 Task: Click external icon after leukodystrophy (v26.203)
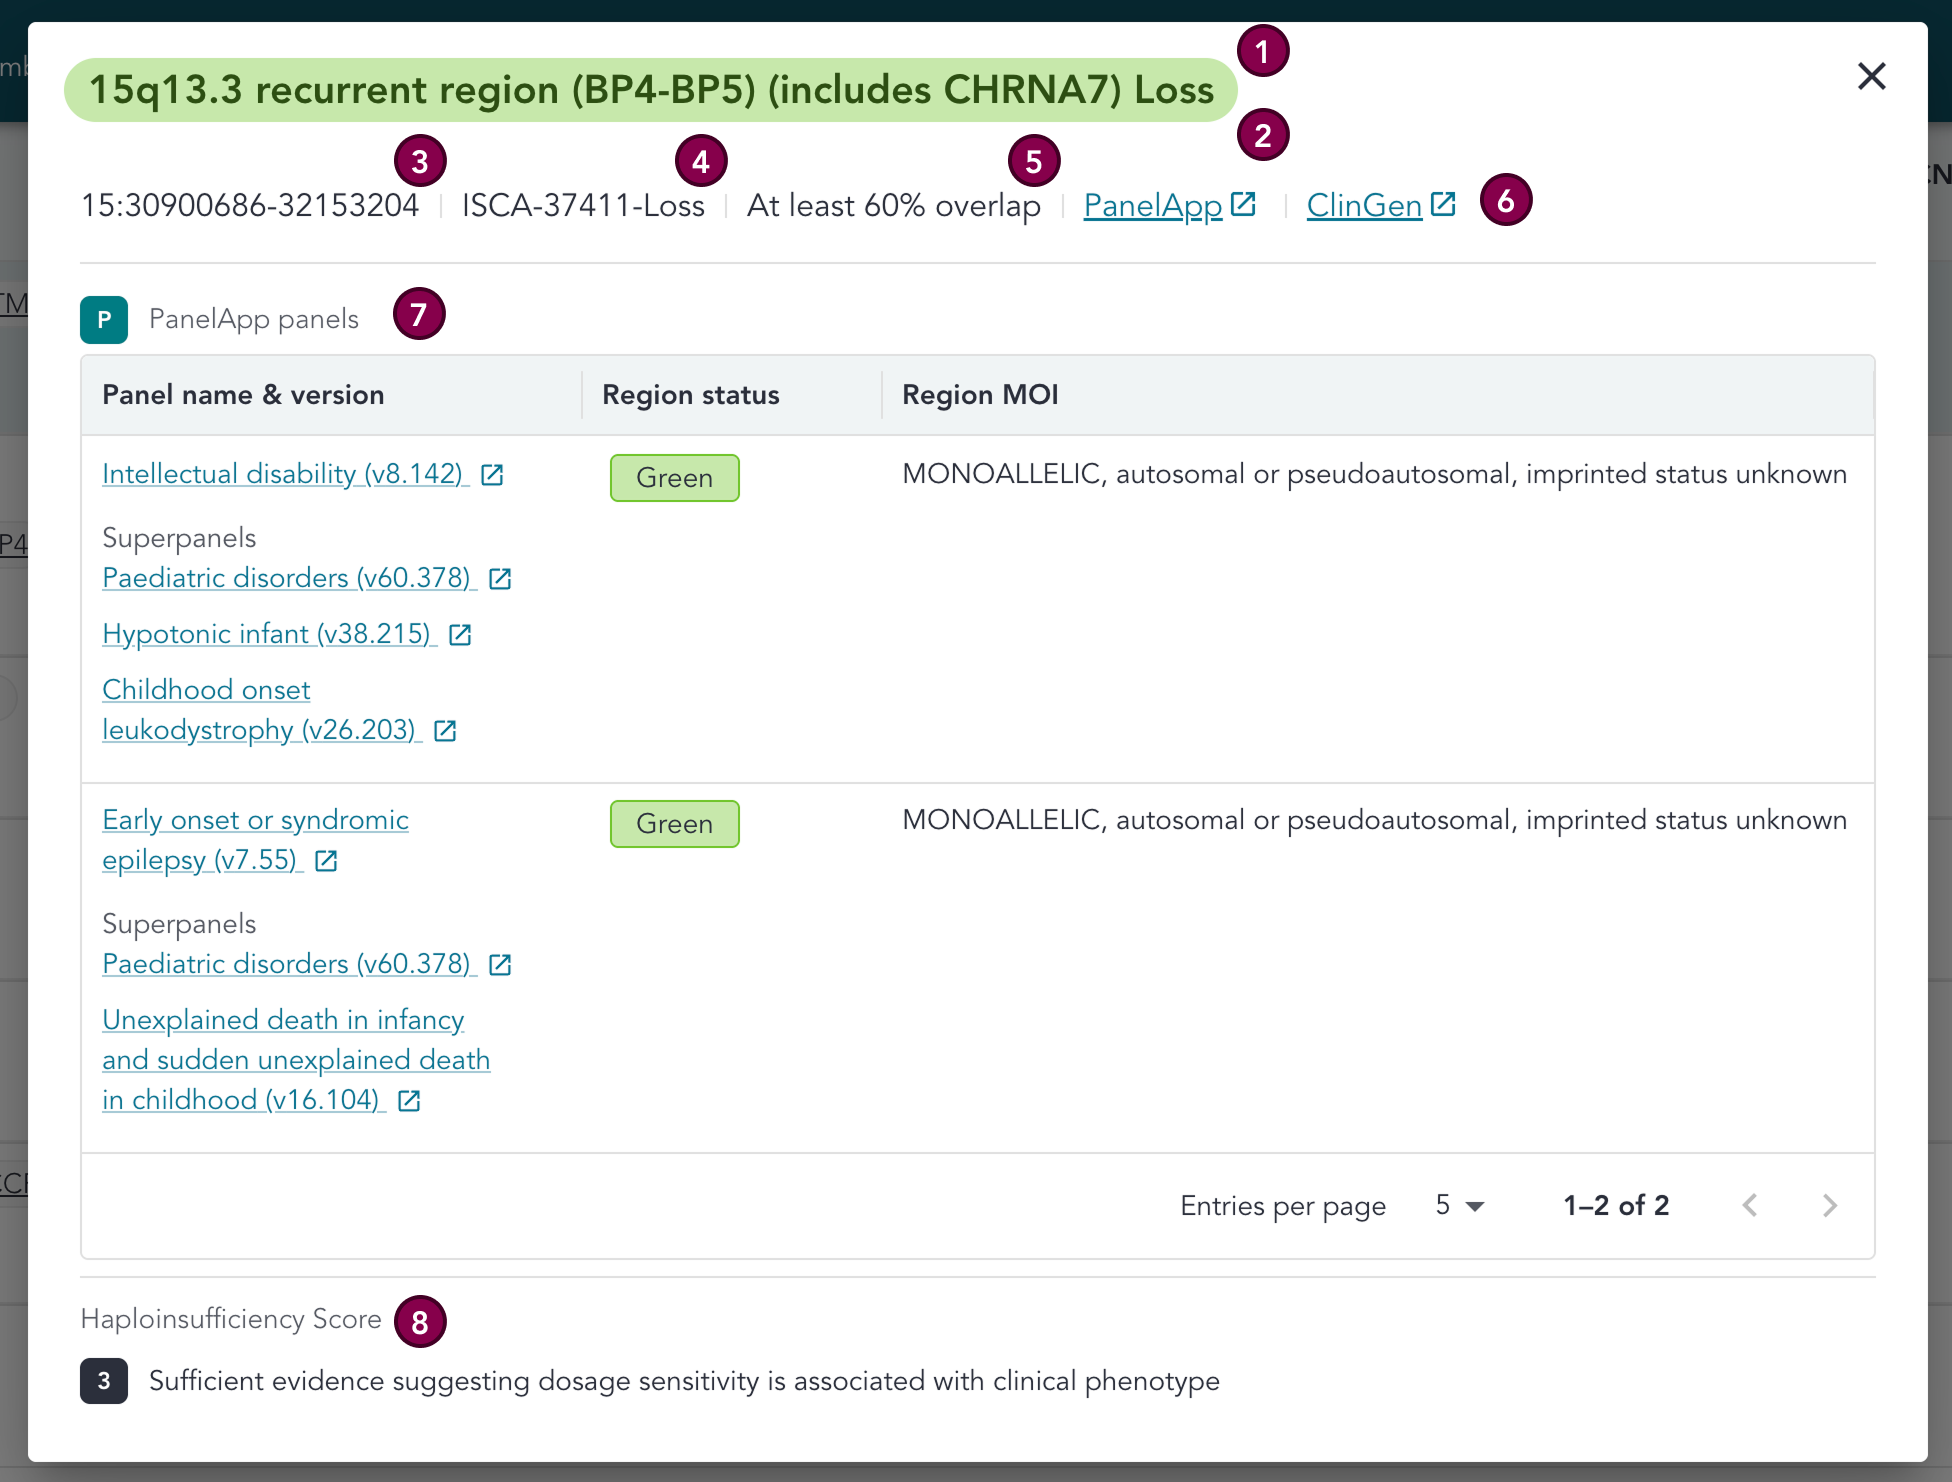(x=445, y=731)
